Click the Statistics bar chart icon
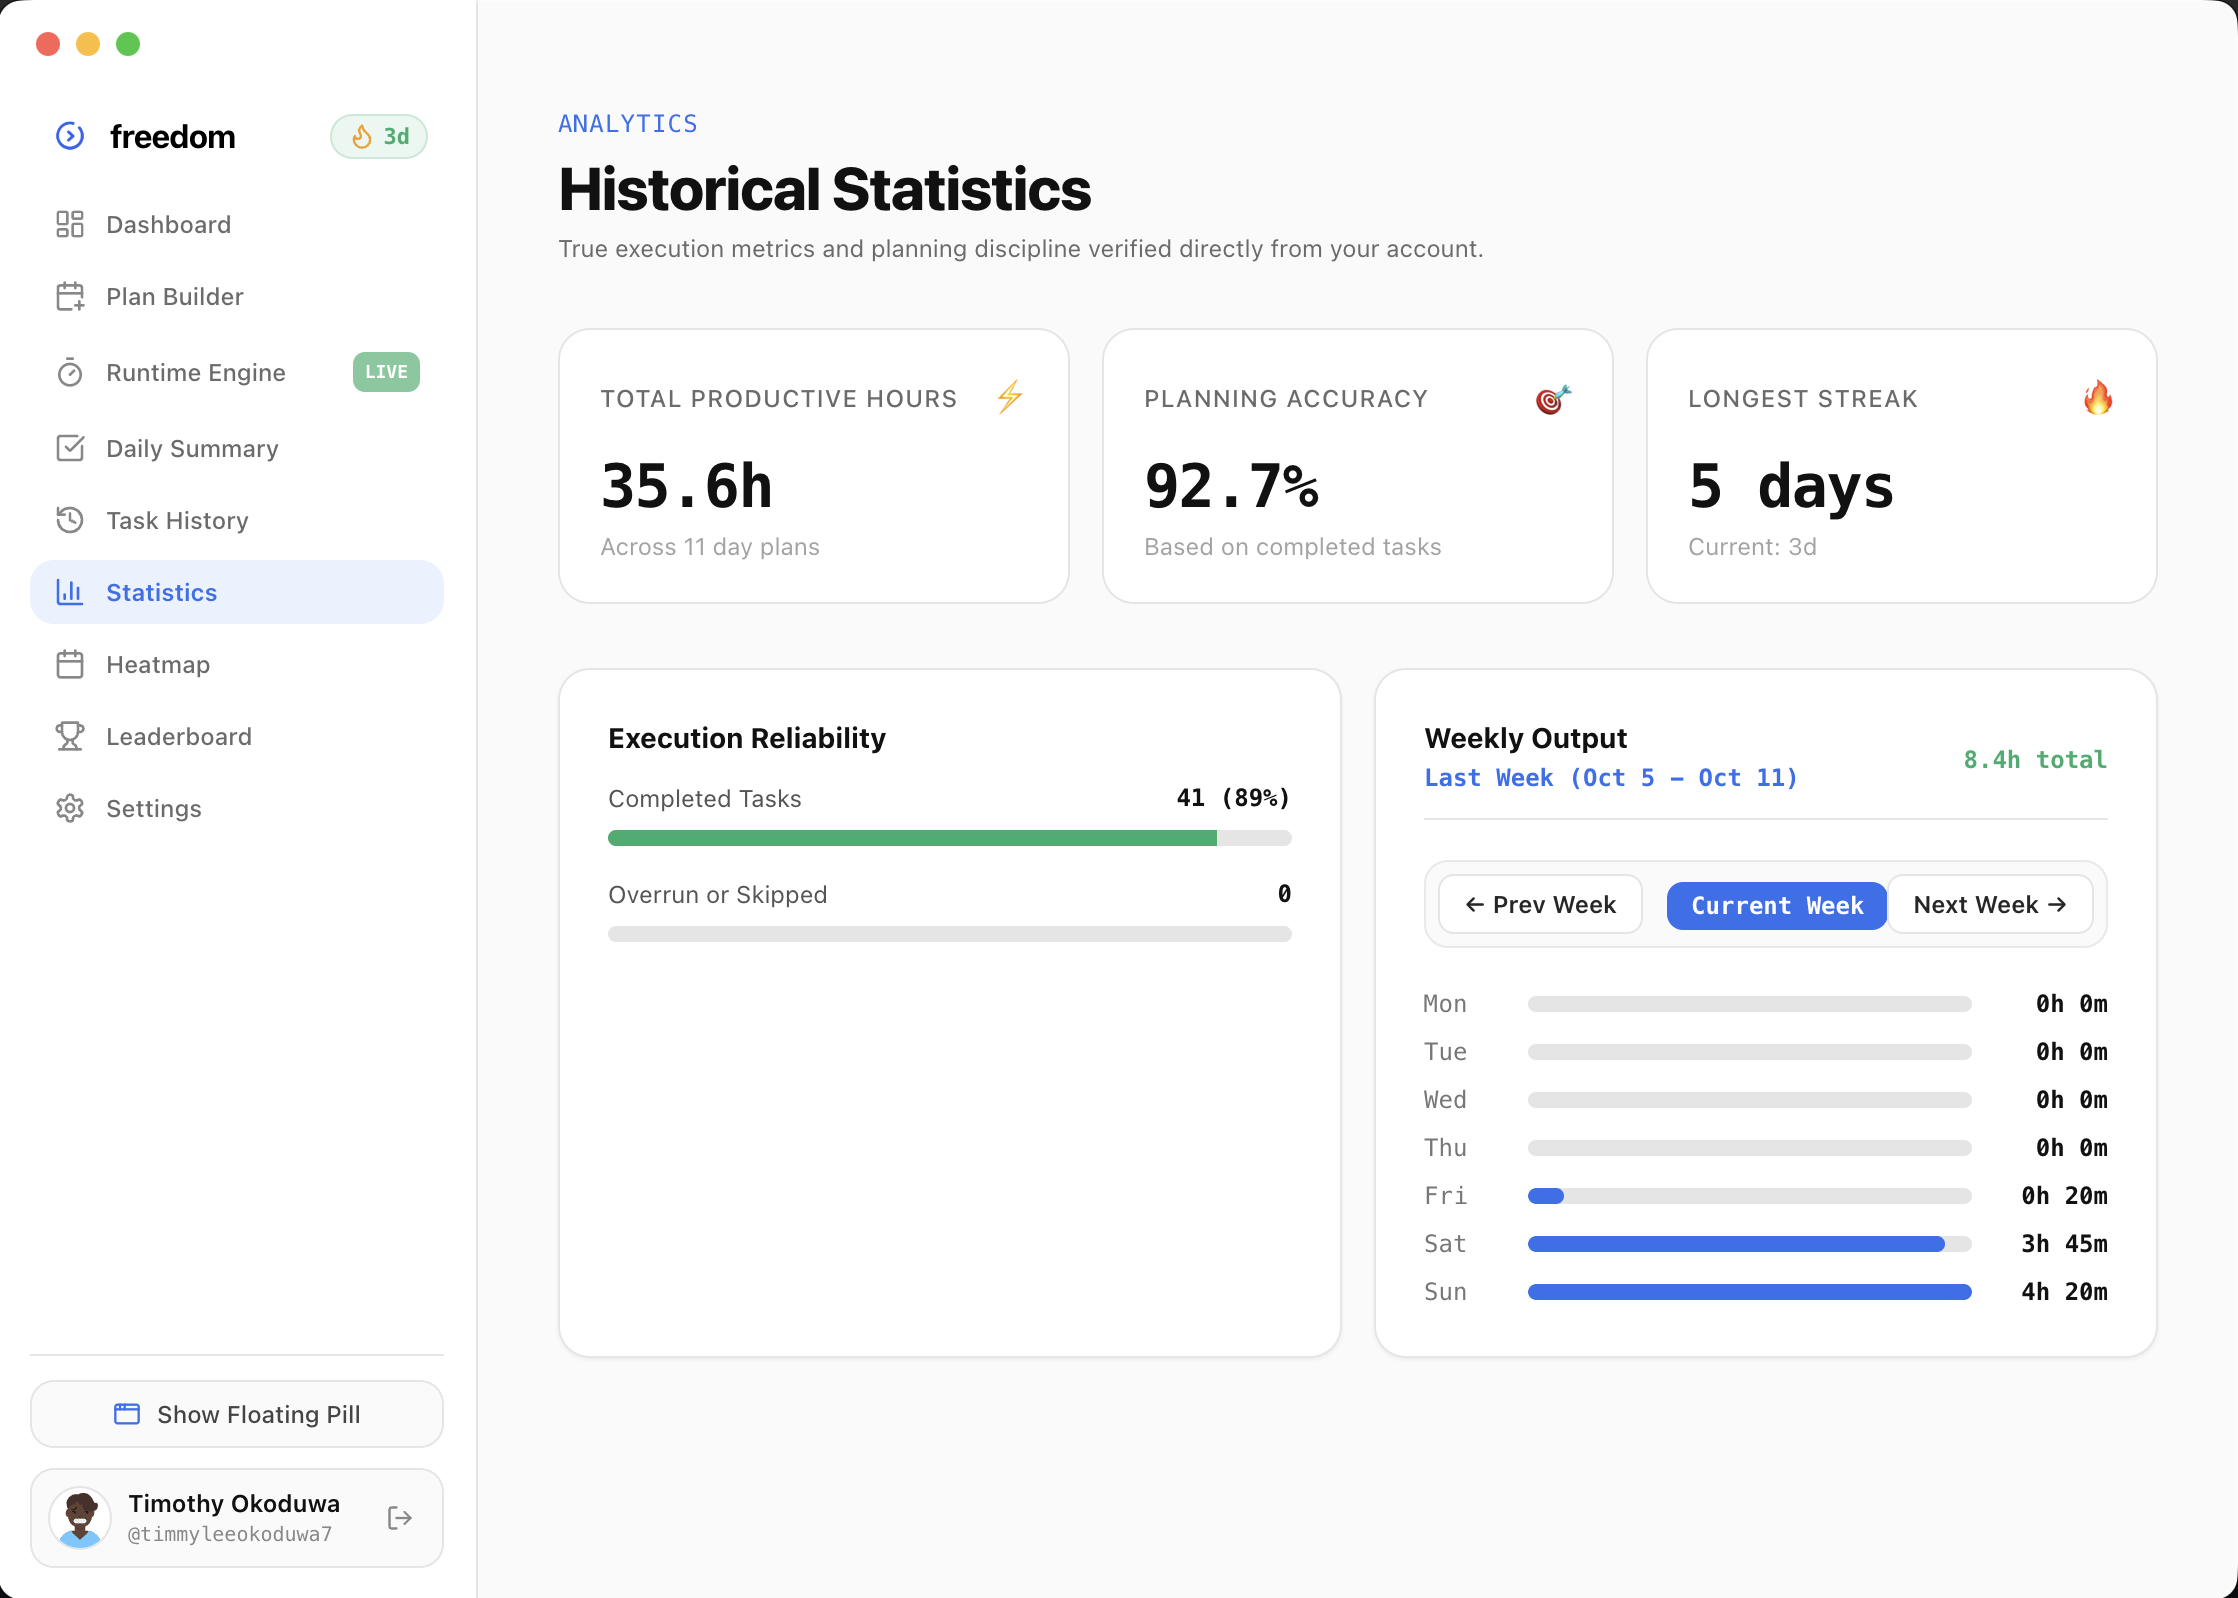 (x=70, y=592)
